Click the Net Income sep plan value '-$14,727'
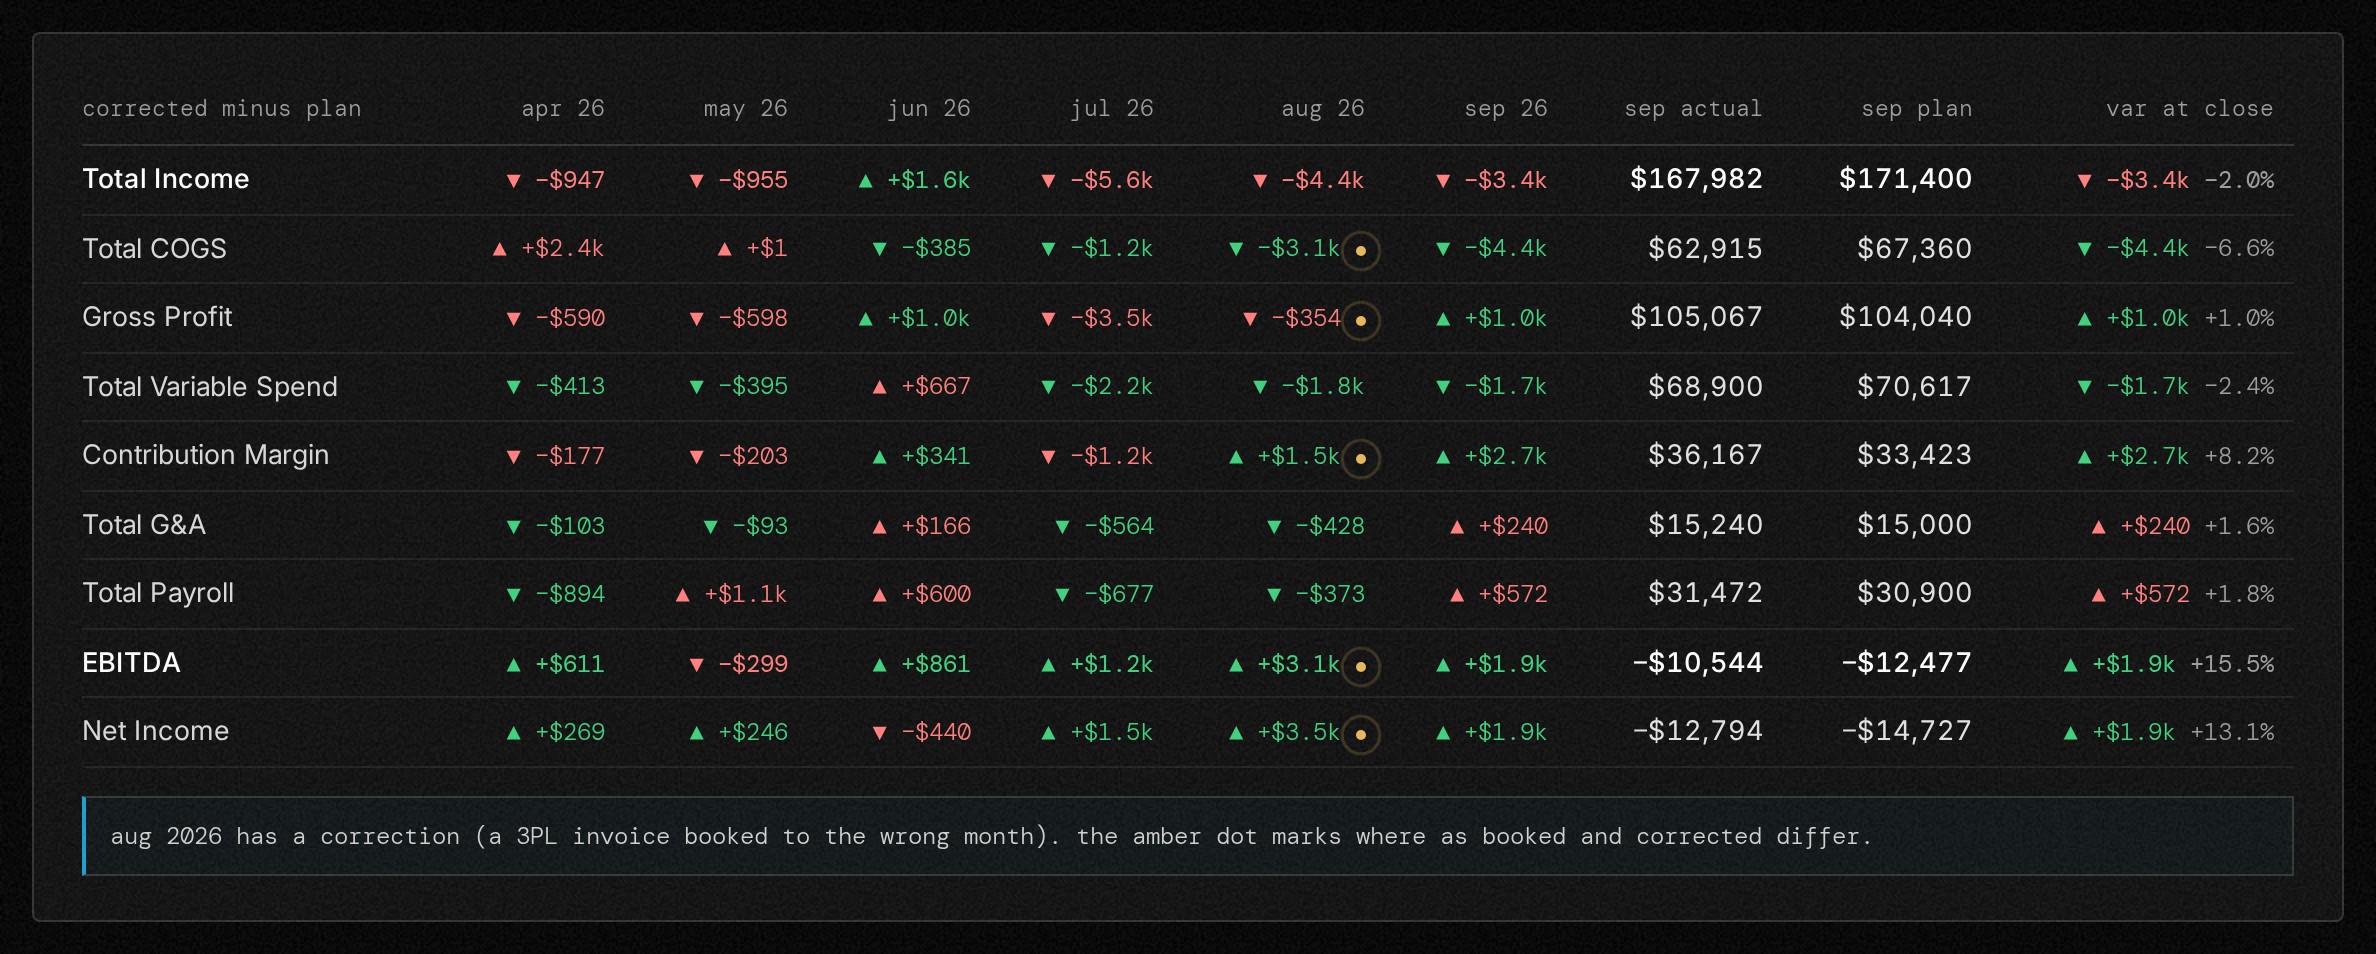The image size is (2376, 954). tap(1907, 731)
